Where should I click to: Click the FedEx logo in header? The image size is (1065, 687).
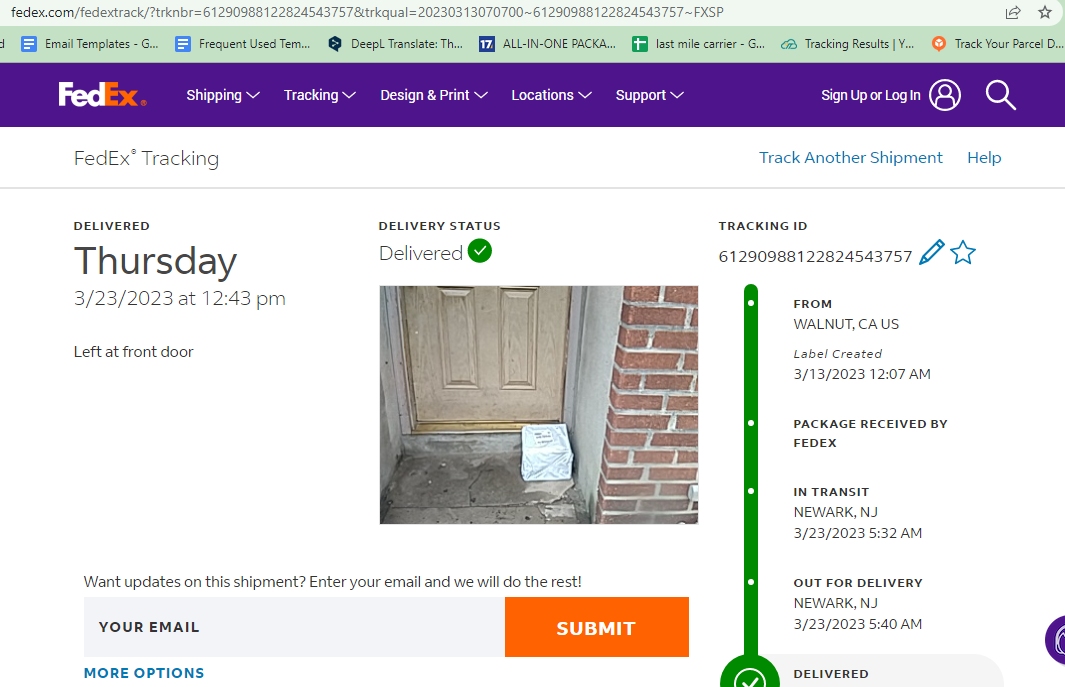[102, 94]
